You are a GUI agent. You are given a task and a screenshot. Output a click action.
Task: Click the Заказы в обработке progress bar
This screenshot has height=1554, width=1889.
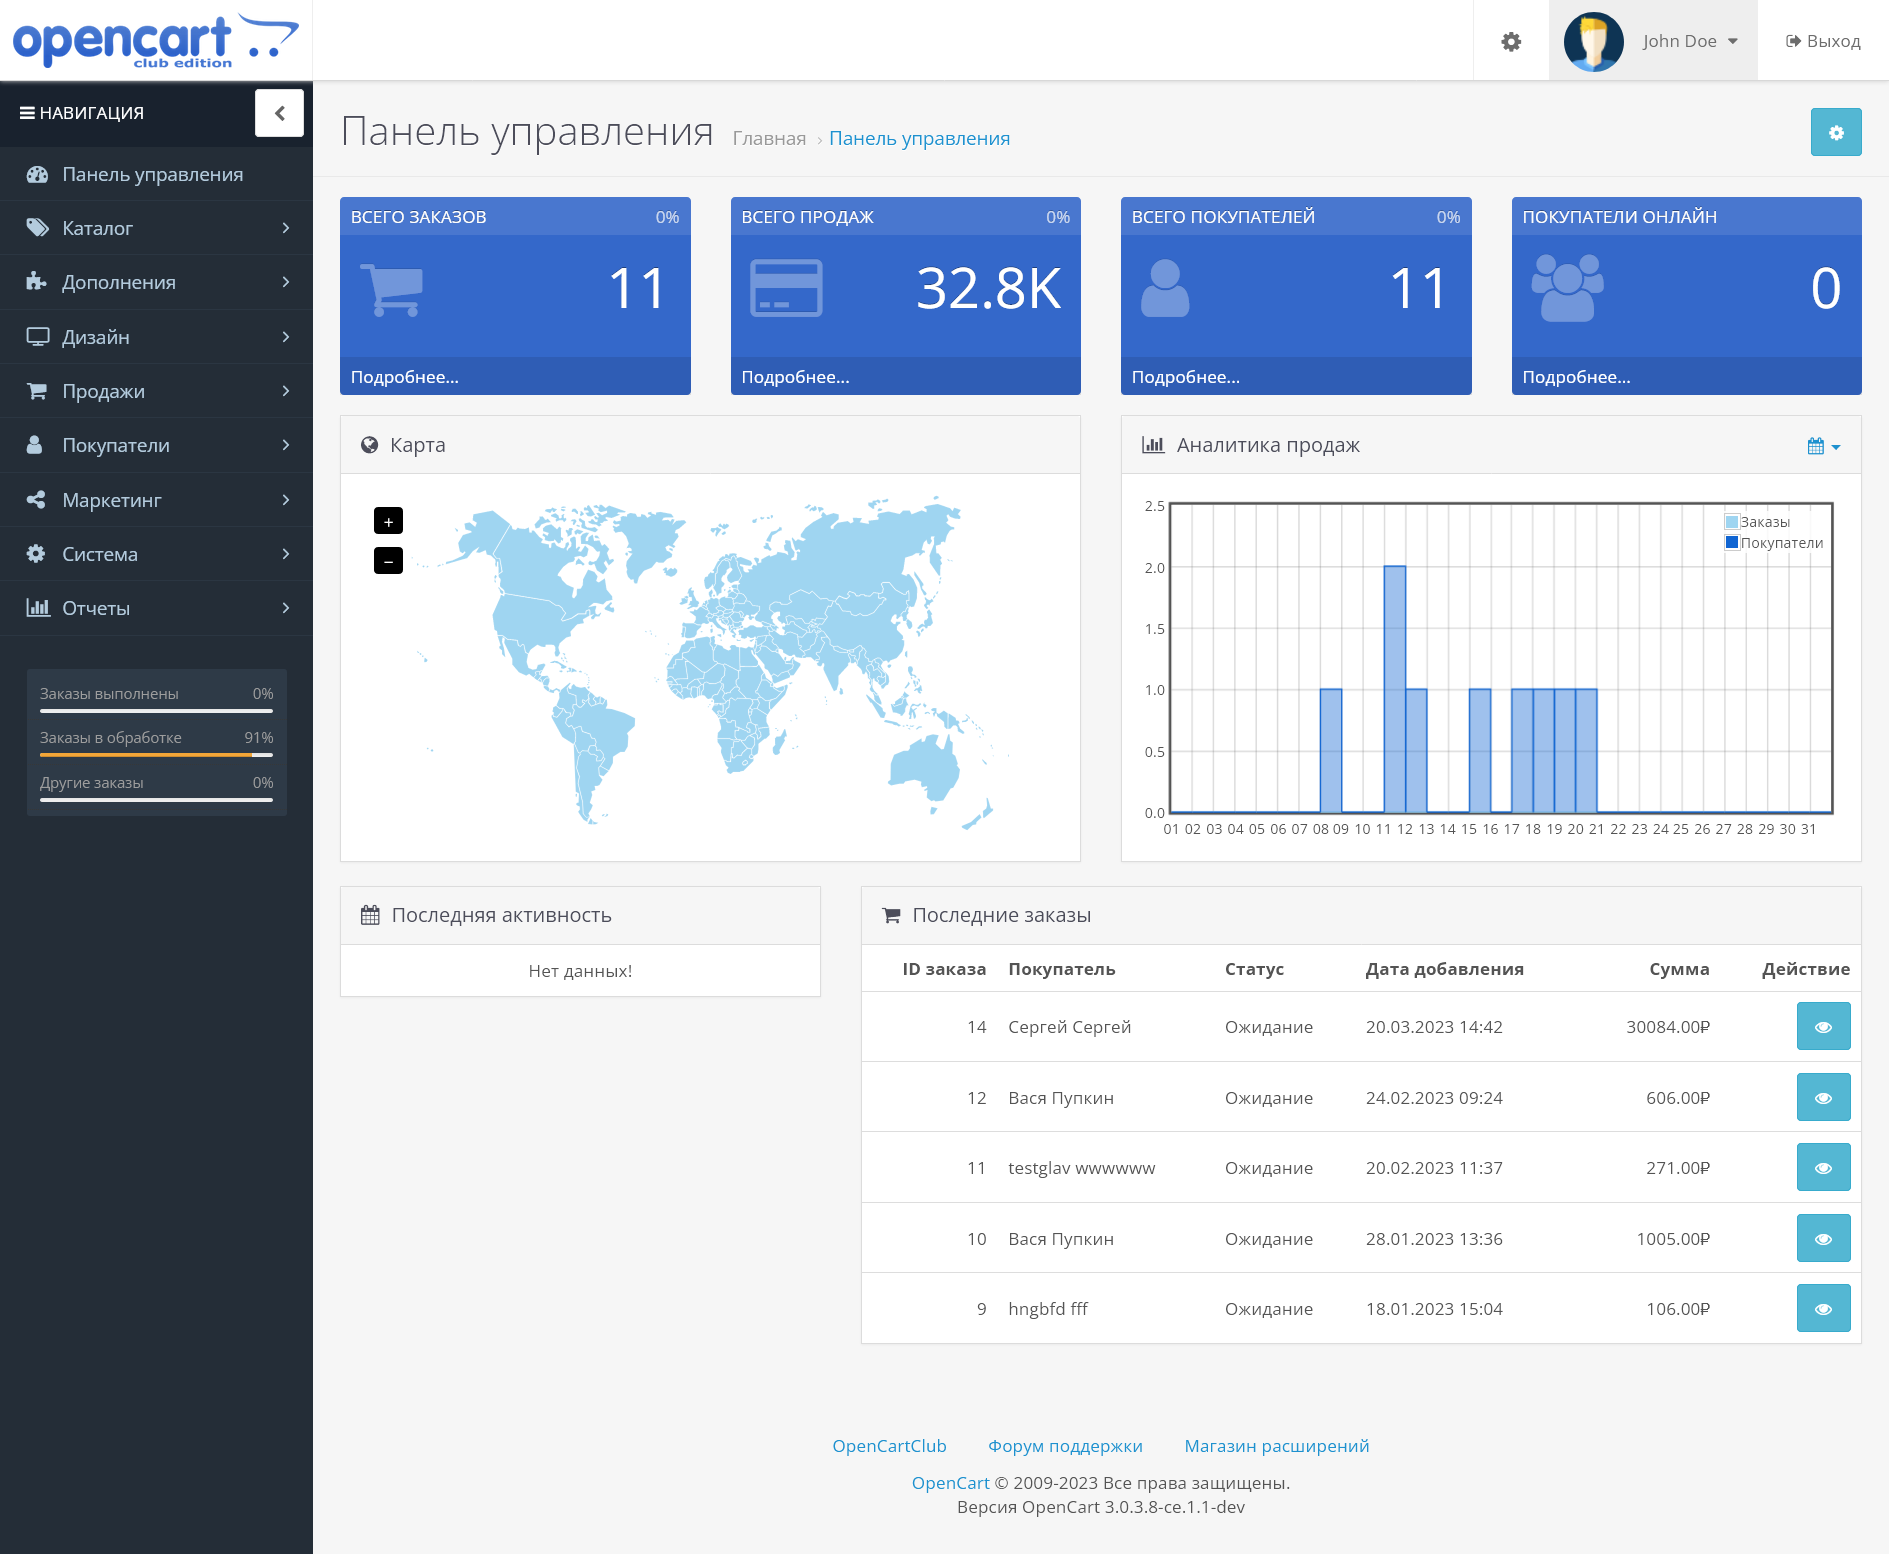pos(156,755)
